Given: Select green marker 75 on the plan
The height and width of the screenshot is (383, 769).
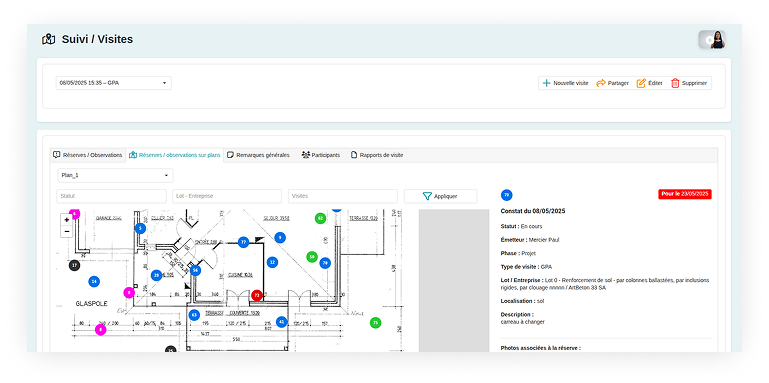Looking at the screenshot, I should [376, 323].
